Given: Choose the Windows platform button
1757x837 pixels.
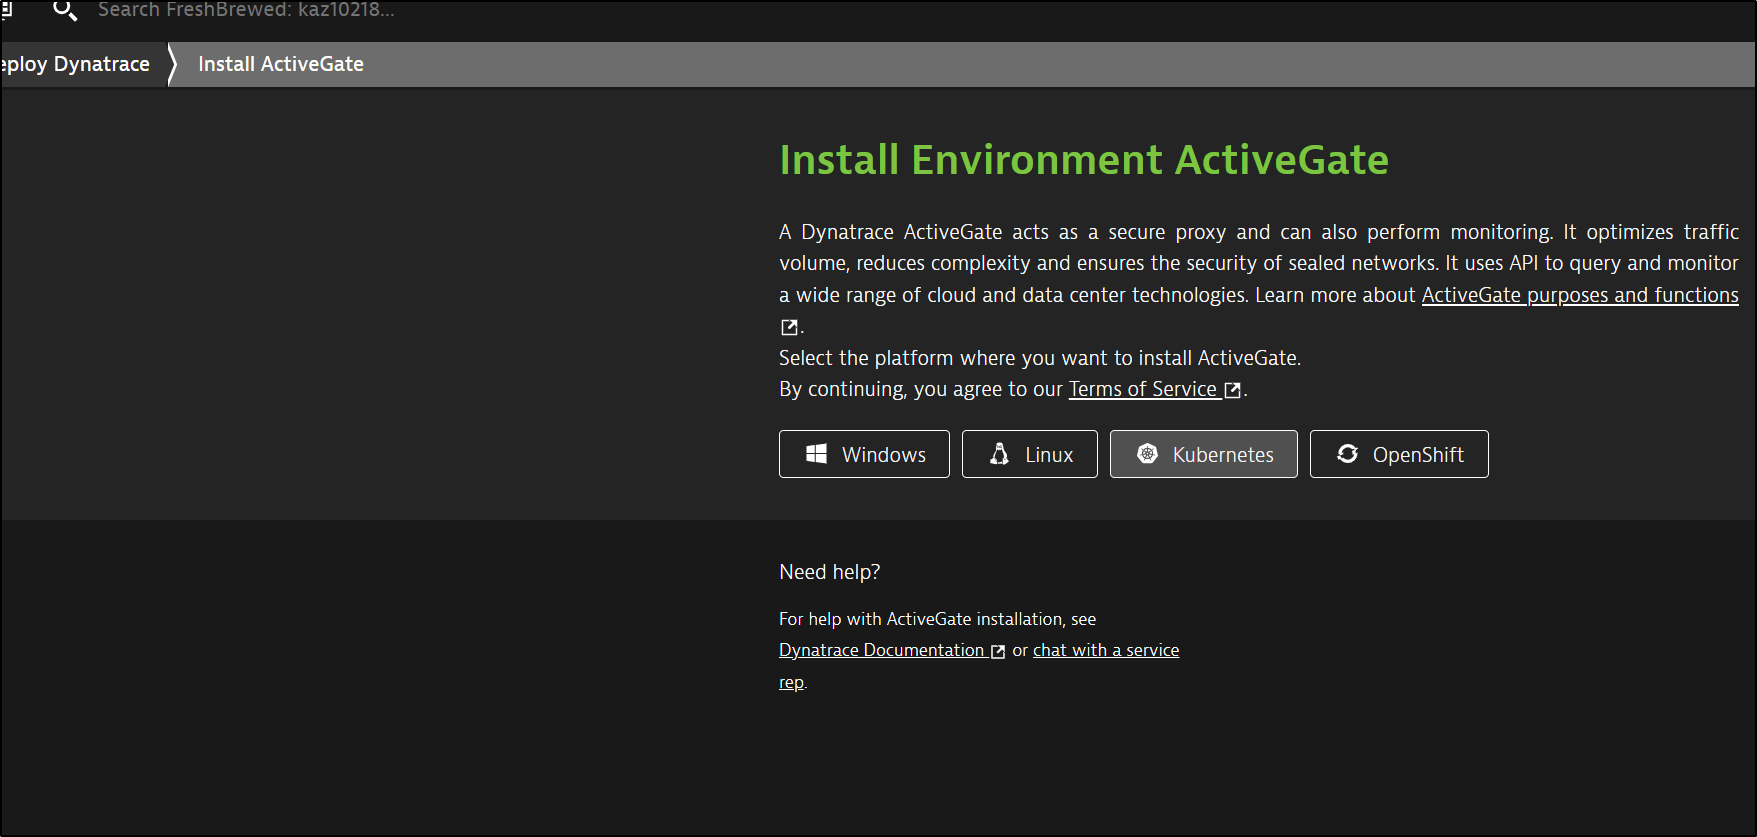Looking at the screenshot, I should click(x=864, y=454).
